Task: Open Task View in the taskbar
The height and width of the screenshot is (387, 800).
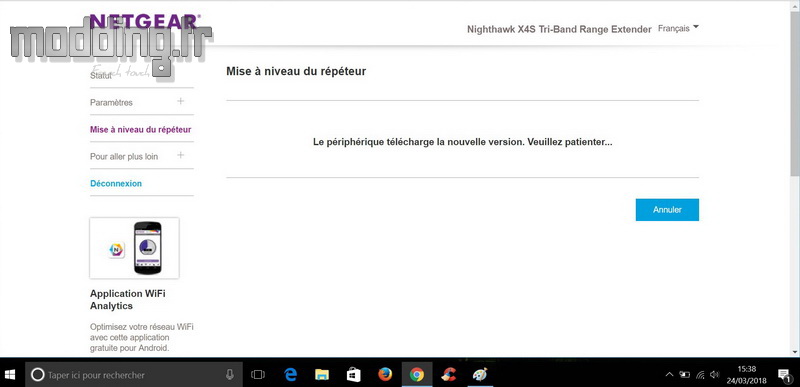Action: click(x=258, y=375)
